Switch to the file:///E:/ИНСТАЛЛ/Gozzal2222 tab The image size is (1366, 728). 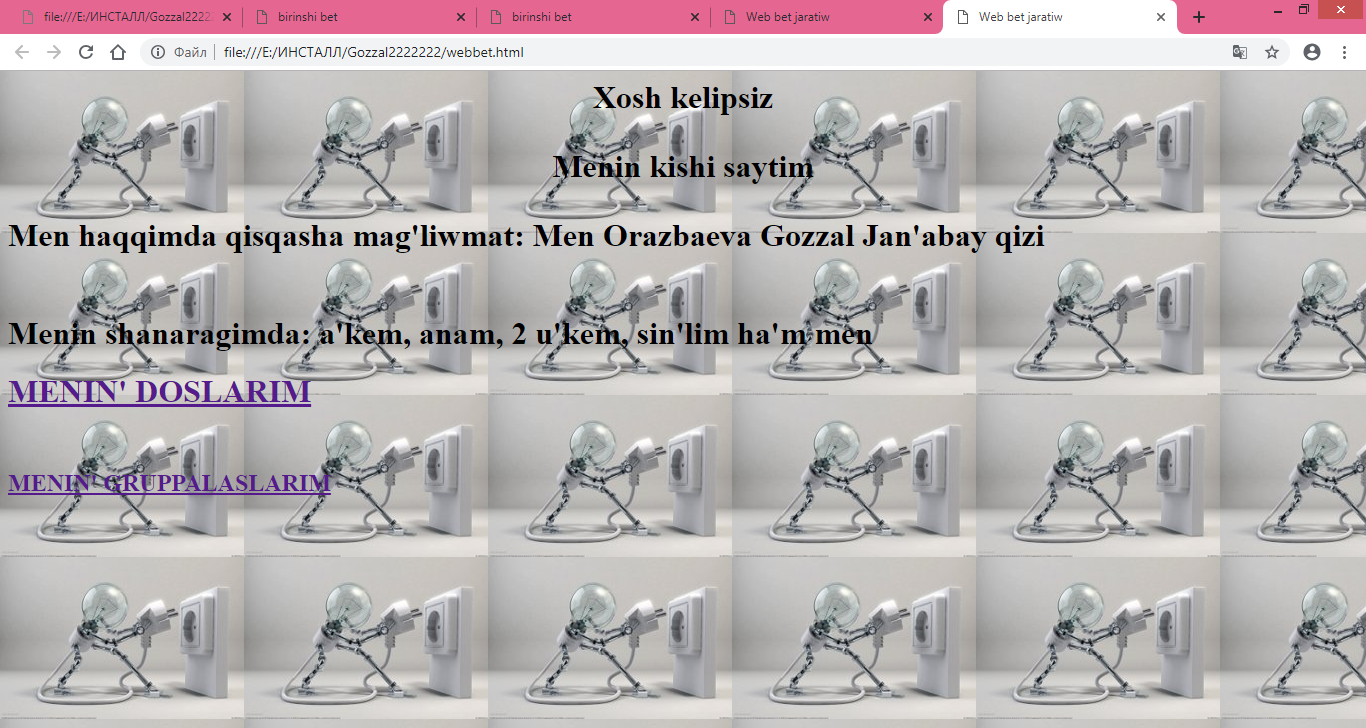click(x=124, y=17)
